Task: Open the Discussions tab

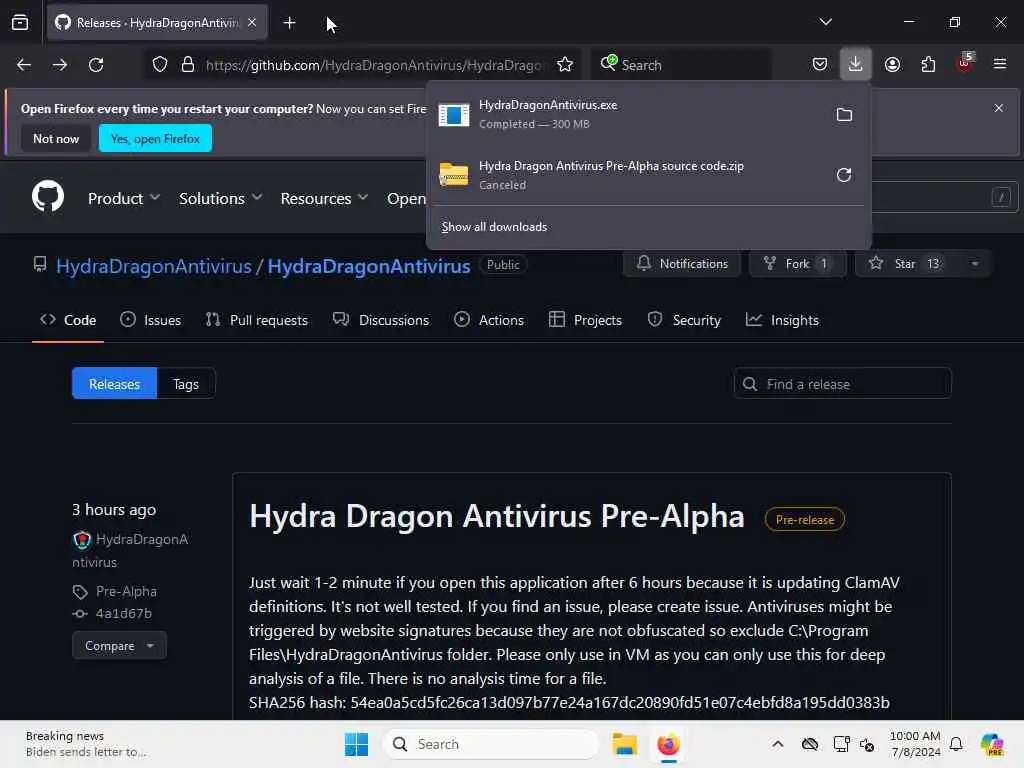Action: point(381,320)
